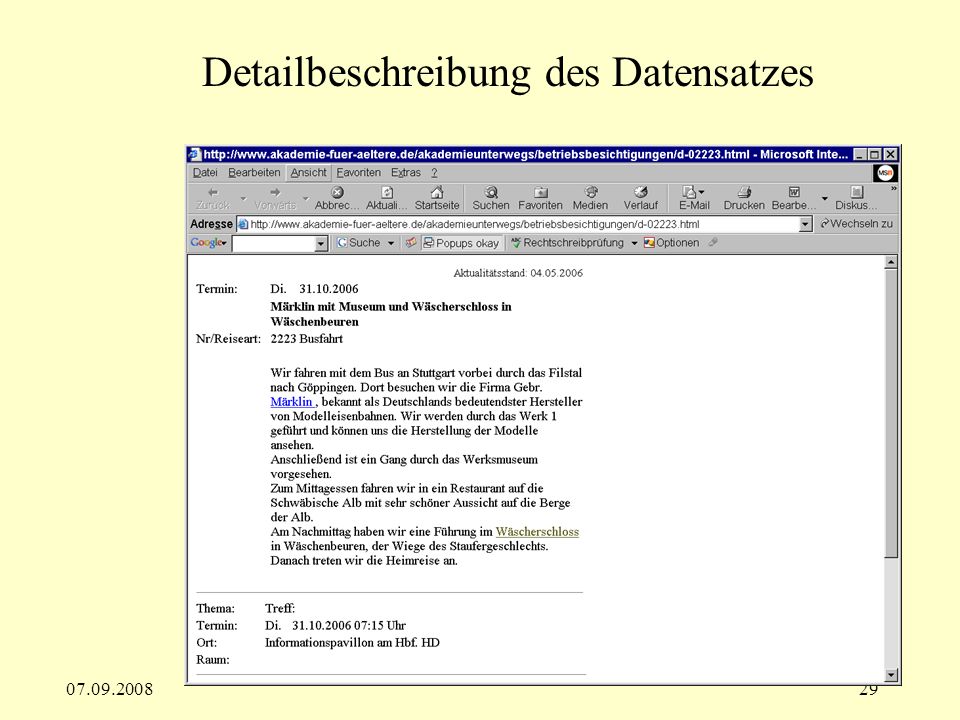The image size is (960, 720).
Task: Open the Favoriten toolbar button
Action: (x=540, y=198)
